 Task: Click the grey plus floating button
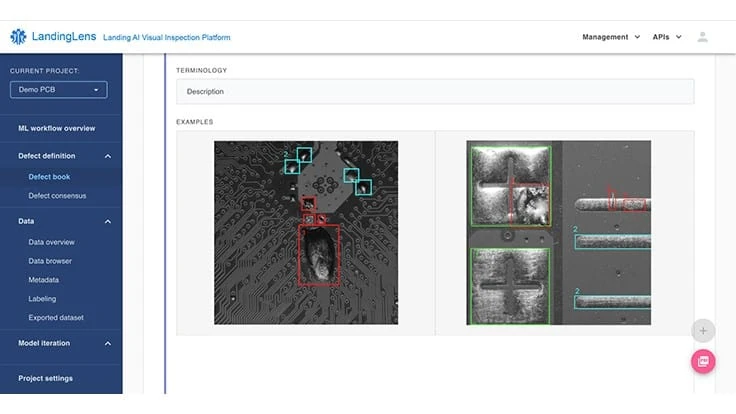703,330
